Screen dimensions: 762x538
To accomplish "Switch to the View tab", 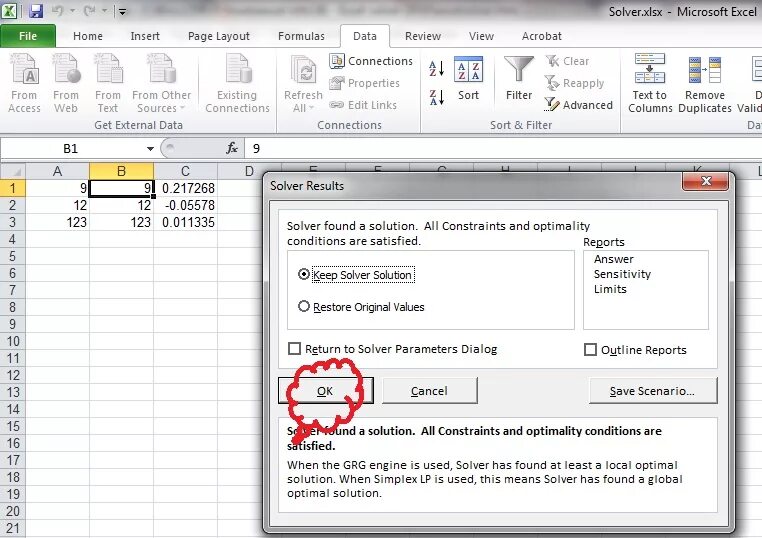I will 481,36.
